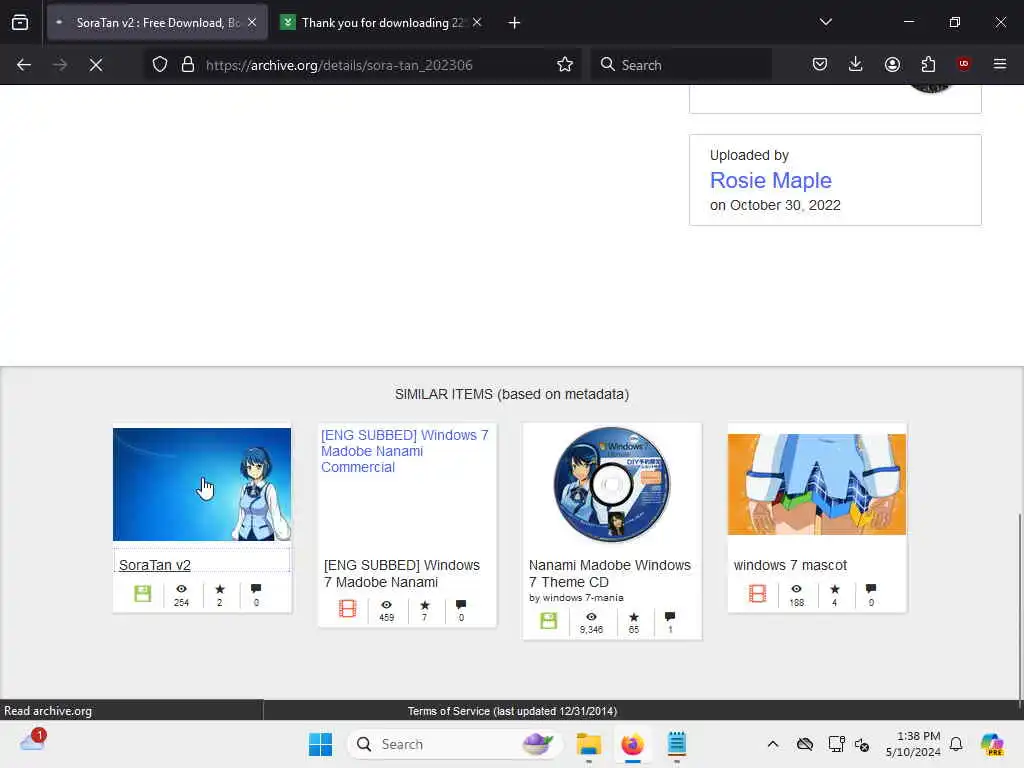Click floppy icon on Theme CD card
Viewport: 1024px width, 768px height.
549,621
